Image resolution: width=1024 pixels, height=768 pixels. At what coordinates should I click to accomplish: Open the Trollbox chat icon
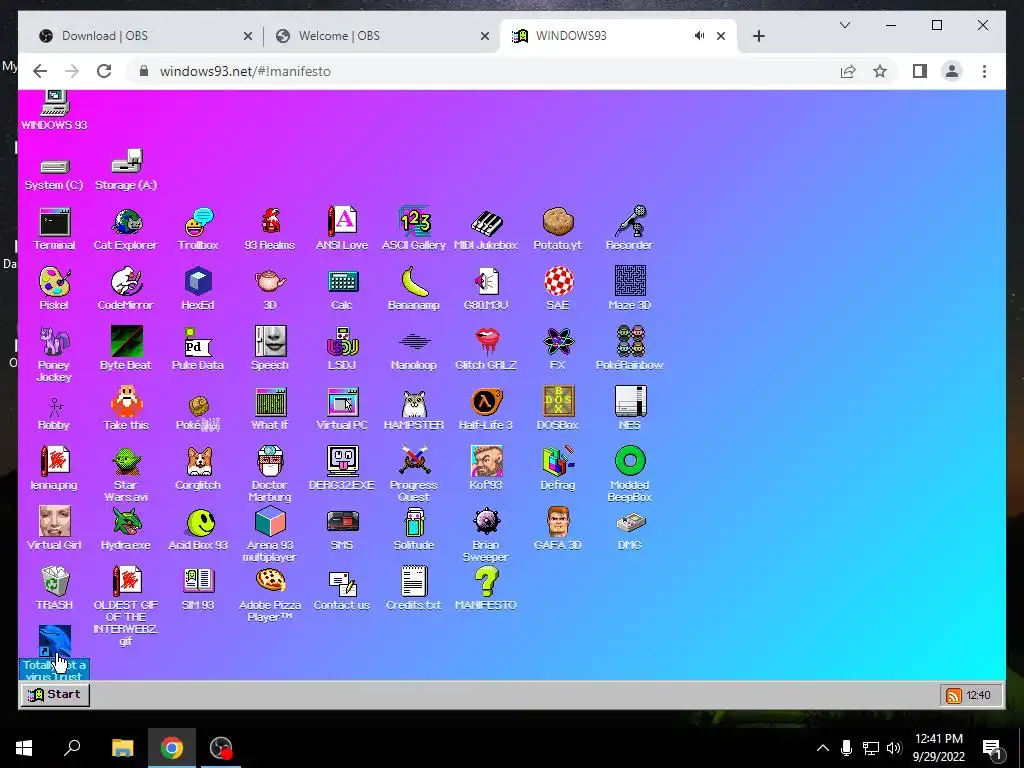[198, 229]
